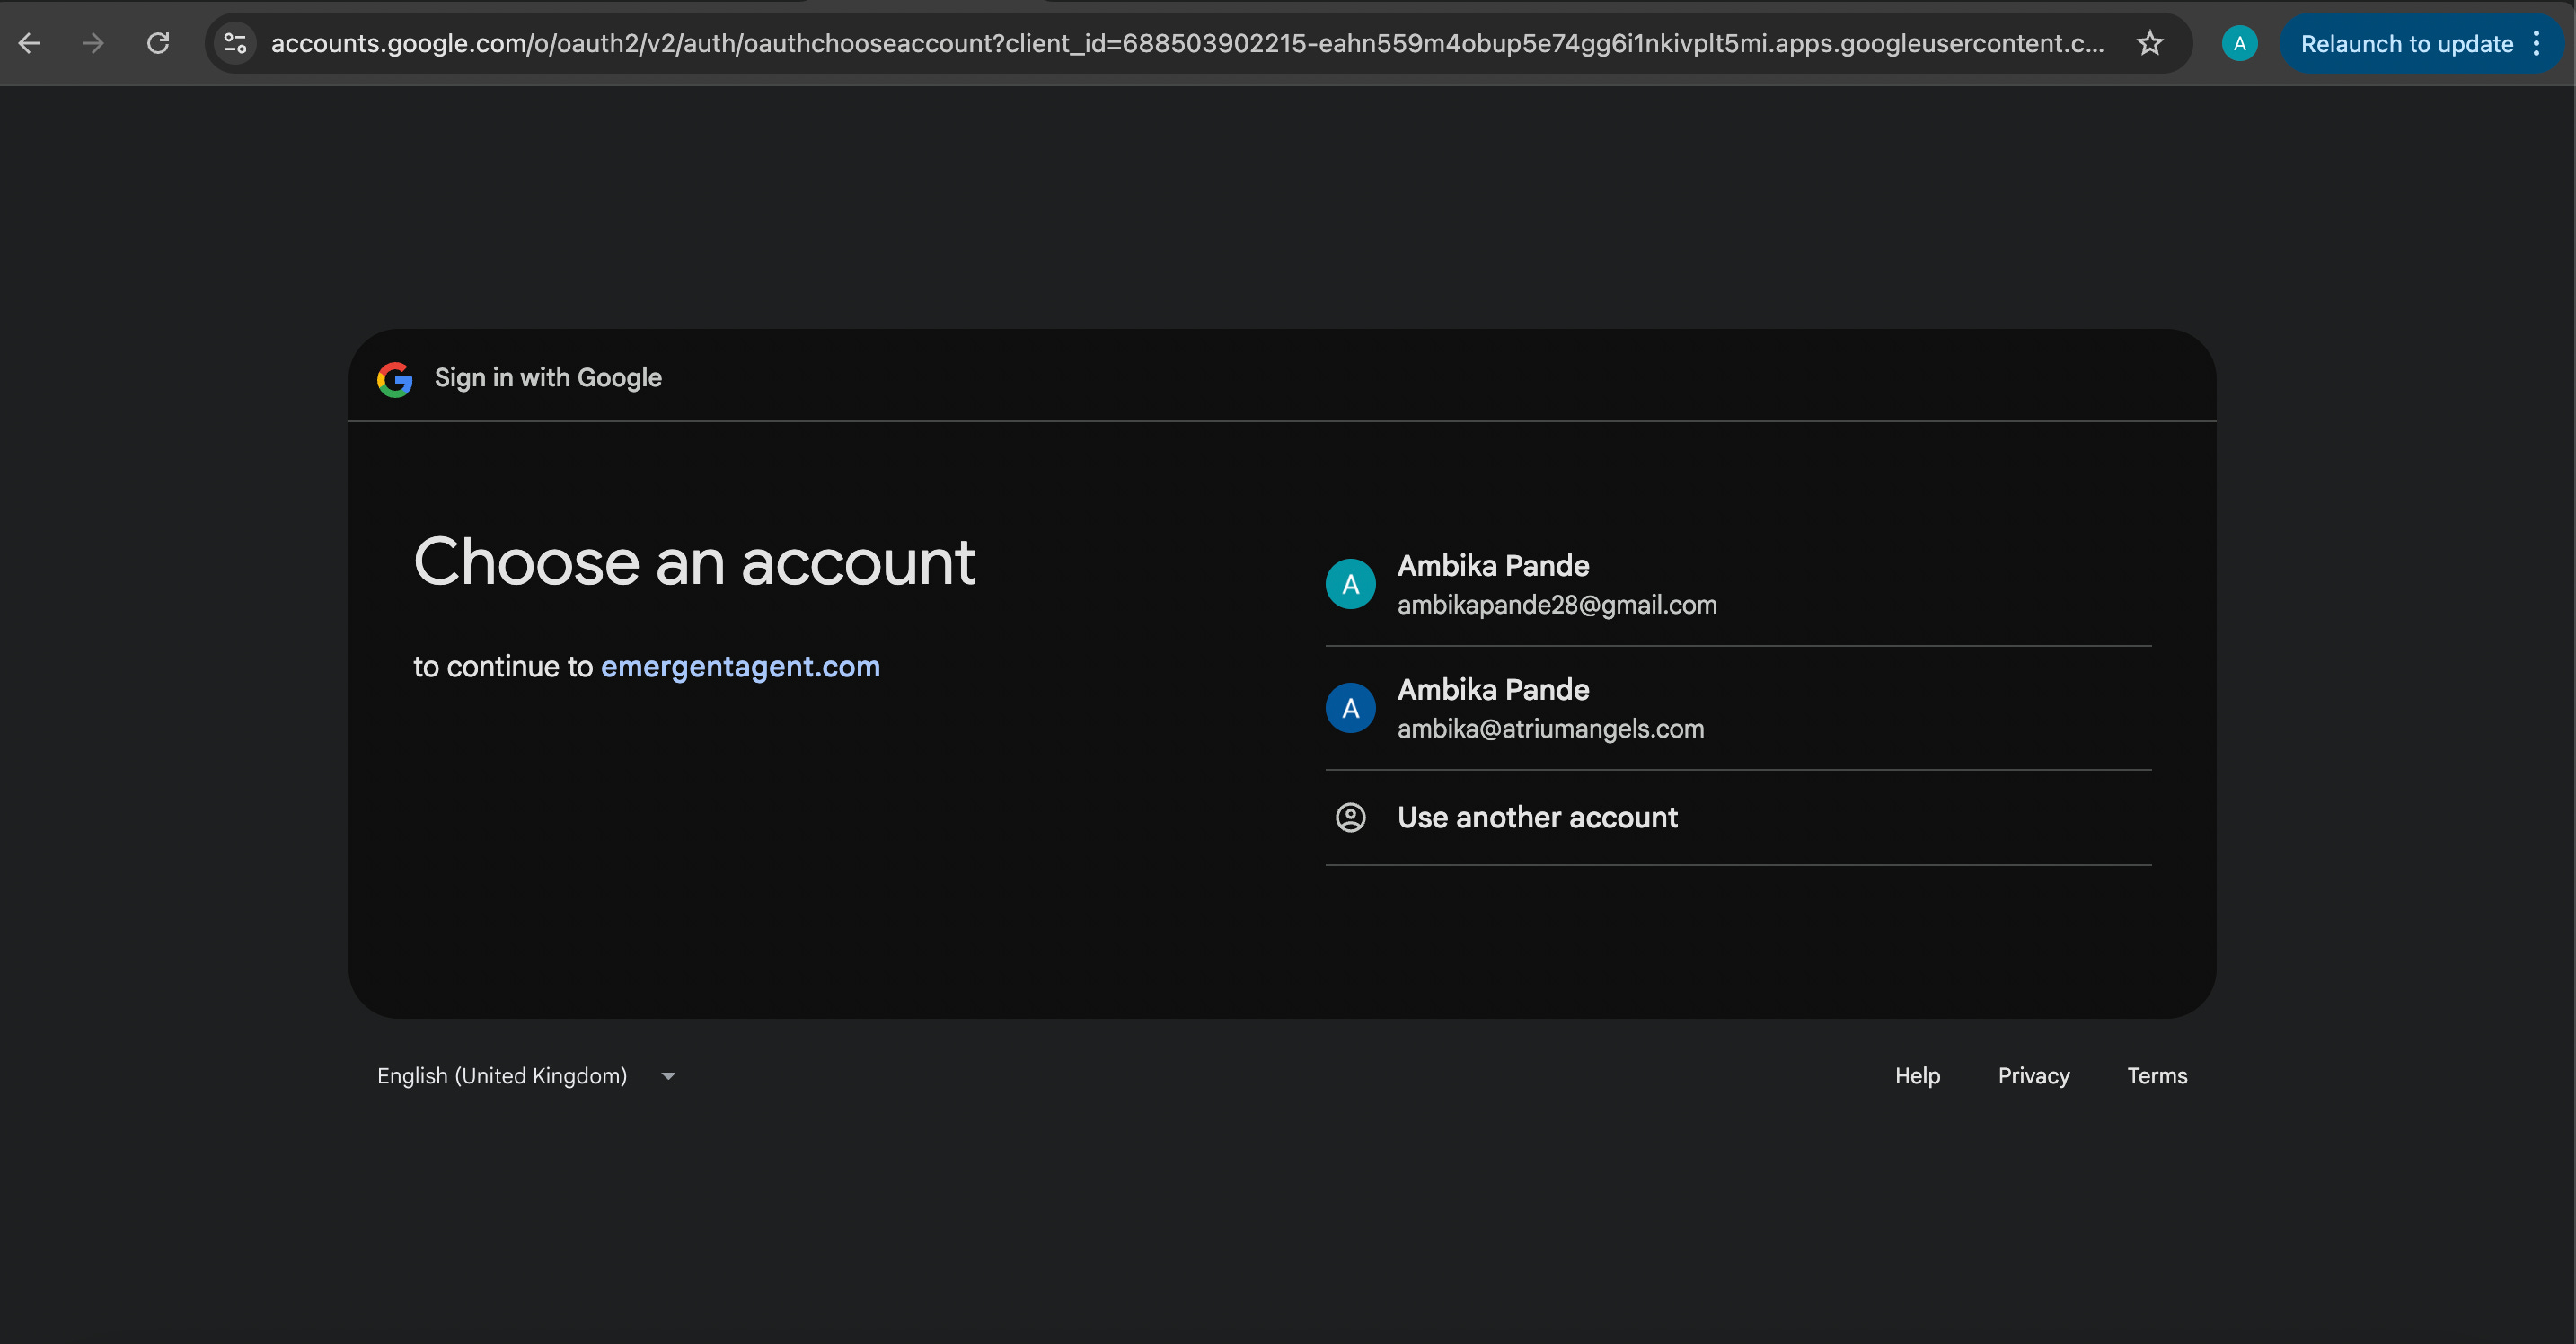The height and width of the screenshot is (1344, 2576).
Task: Open Chrome three-dot menu
Action: pos(2537,43)
